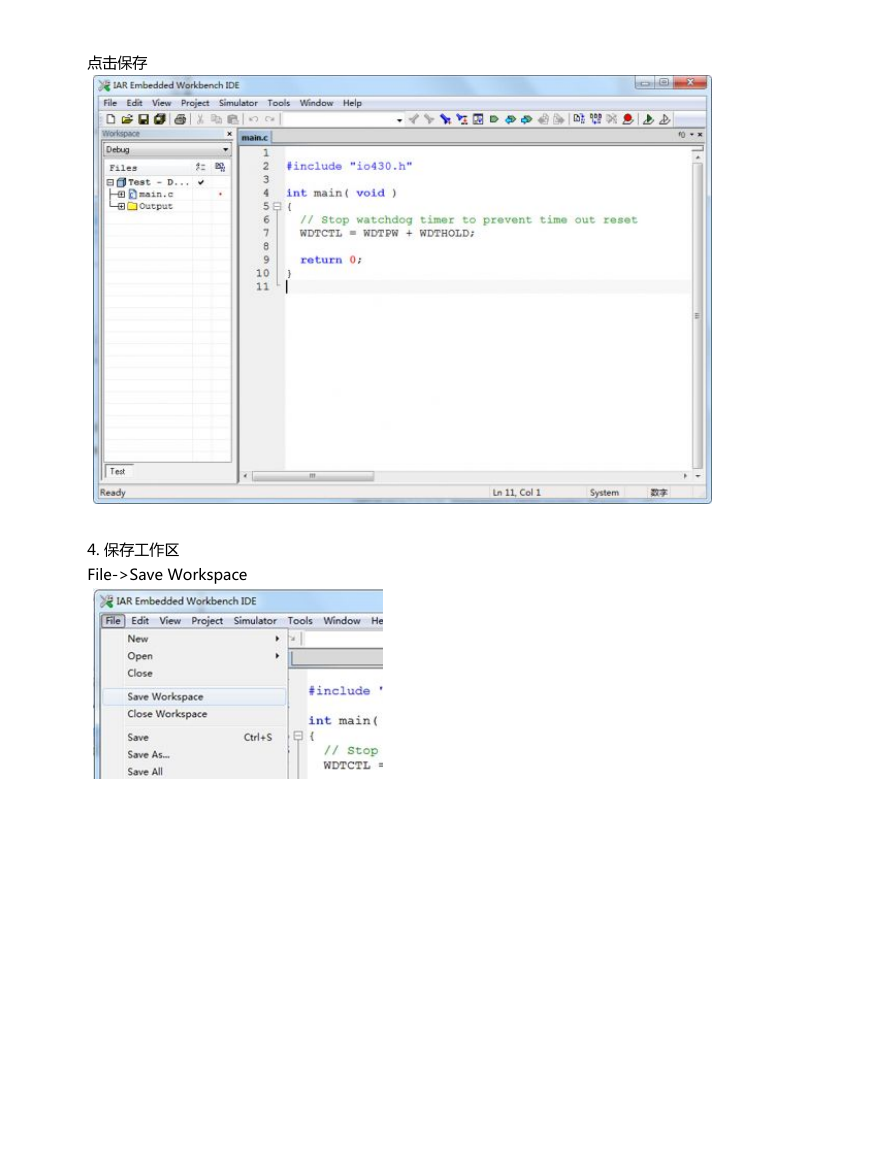Image resolution: width=893 pixels, height=1155 pixels.
Task: Click the Stop Build toolbar icon
Action: (612, 119)
